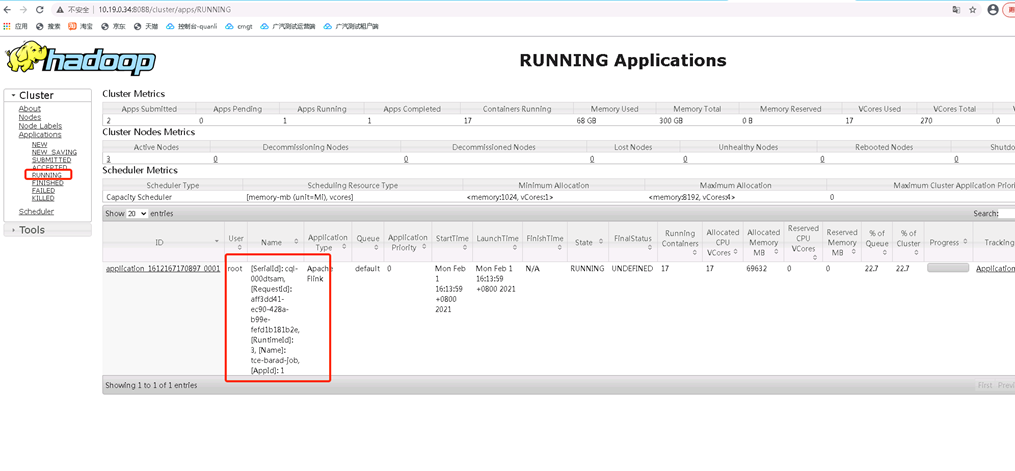Expand the Tools sidebar section
The image size is (1015, 471).
pos(47,230)
